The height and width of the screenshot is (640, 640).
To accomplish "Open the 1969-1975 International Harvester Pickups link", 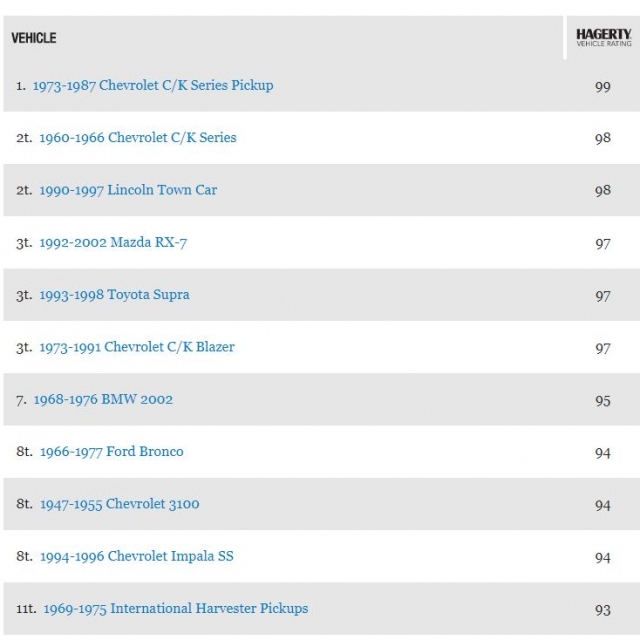I will pos(175,609).
